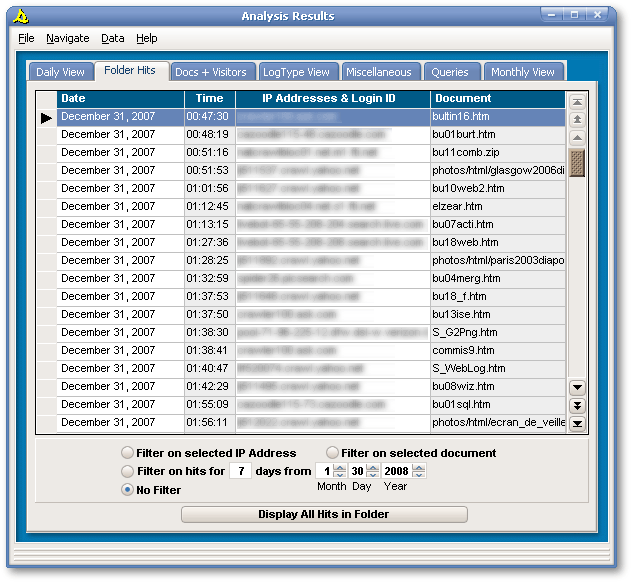
Task: Click Display All Hits in Folder button
Action: pyautogui.click(x=324, y=515)
